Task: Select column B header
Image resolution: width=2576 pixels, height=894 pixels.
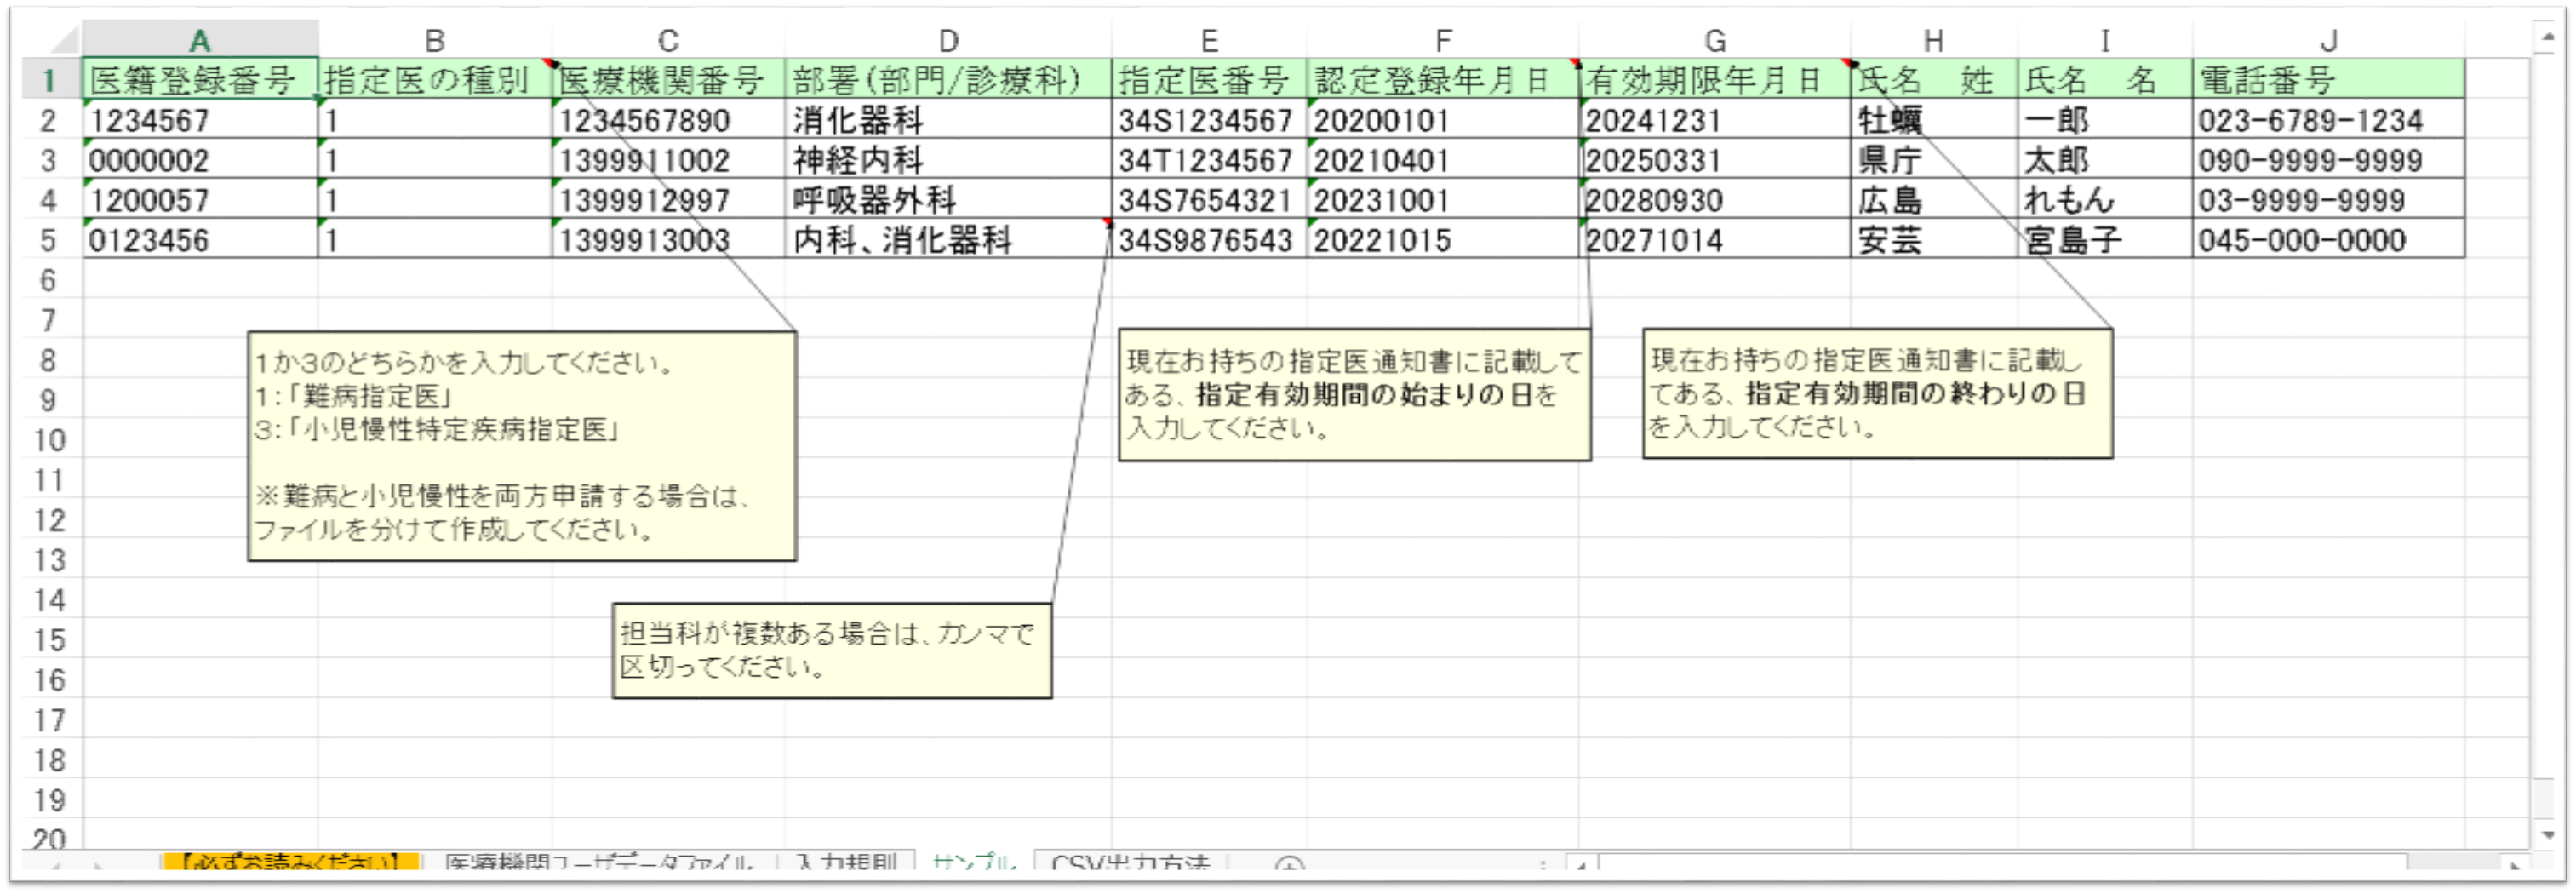Action: [435, 40]
